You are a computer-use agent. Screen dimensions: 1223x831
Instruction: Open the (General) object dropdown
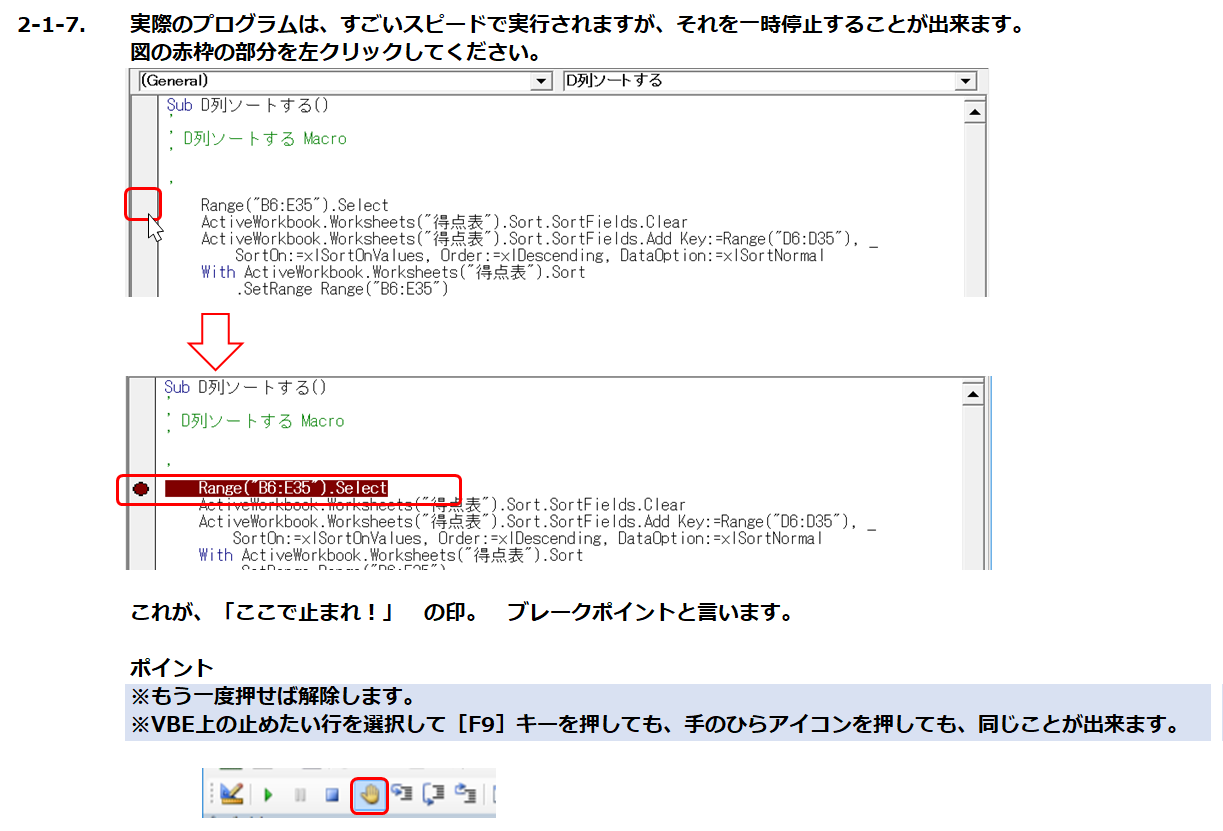coord(543,81)
